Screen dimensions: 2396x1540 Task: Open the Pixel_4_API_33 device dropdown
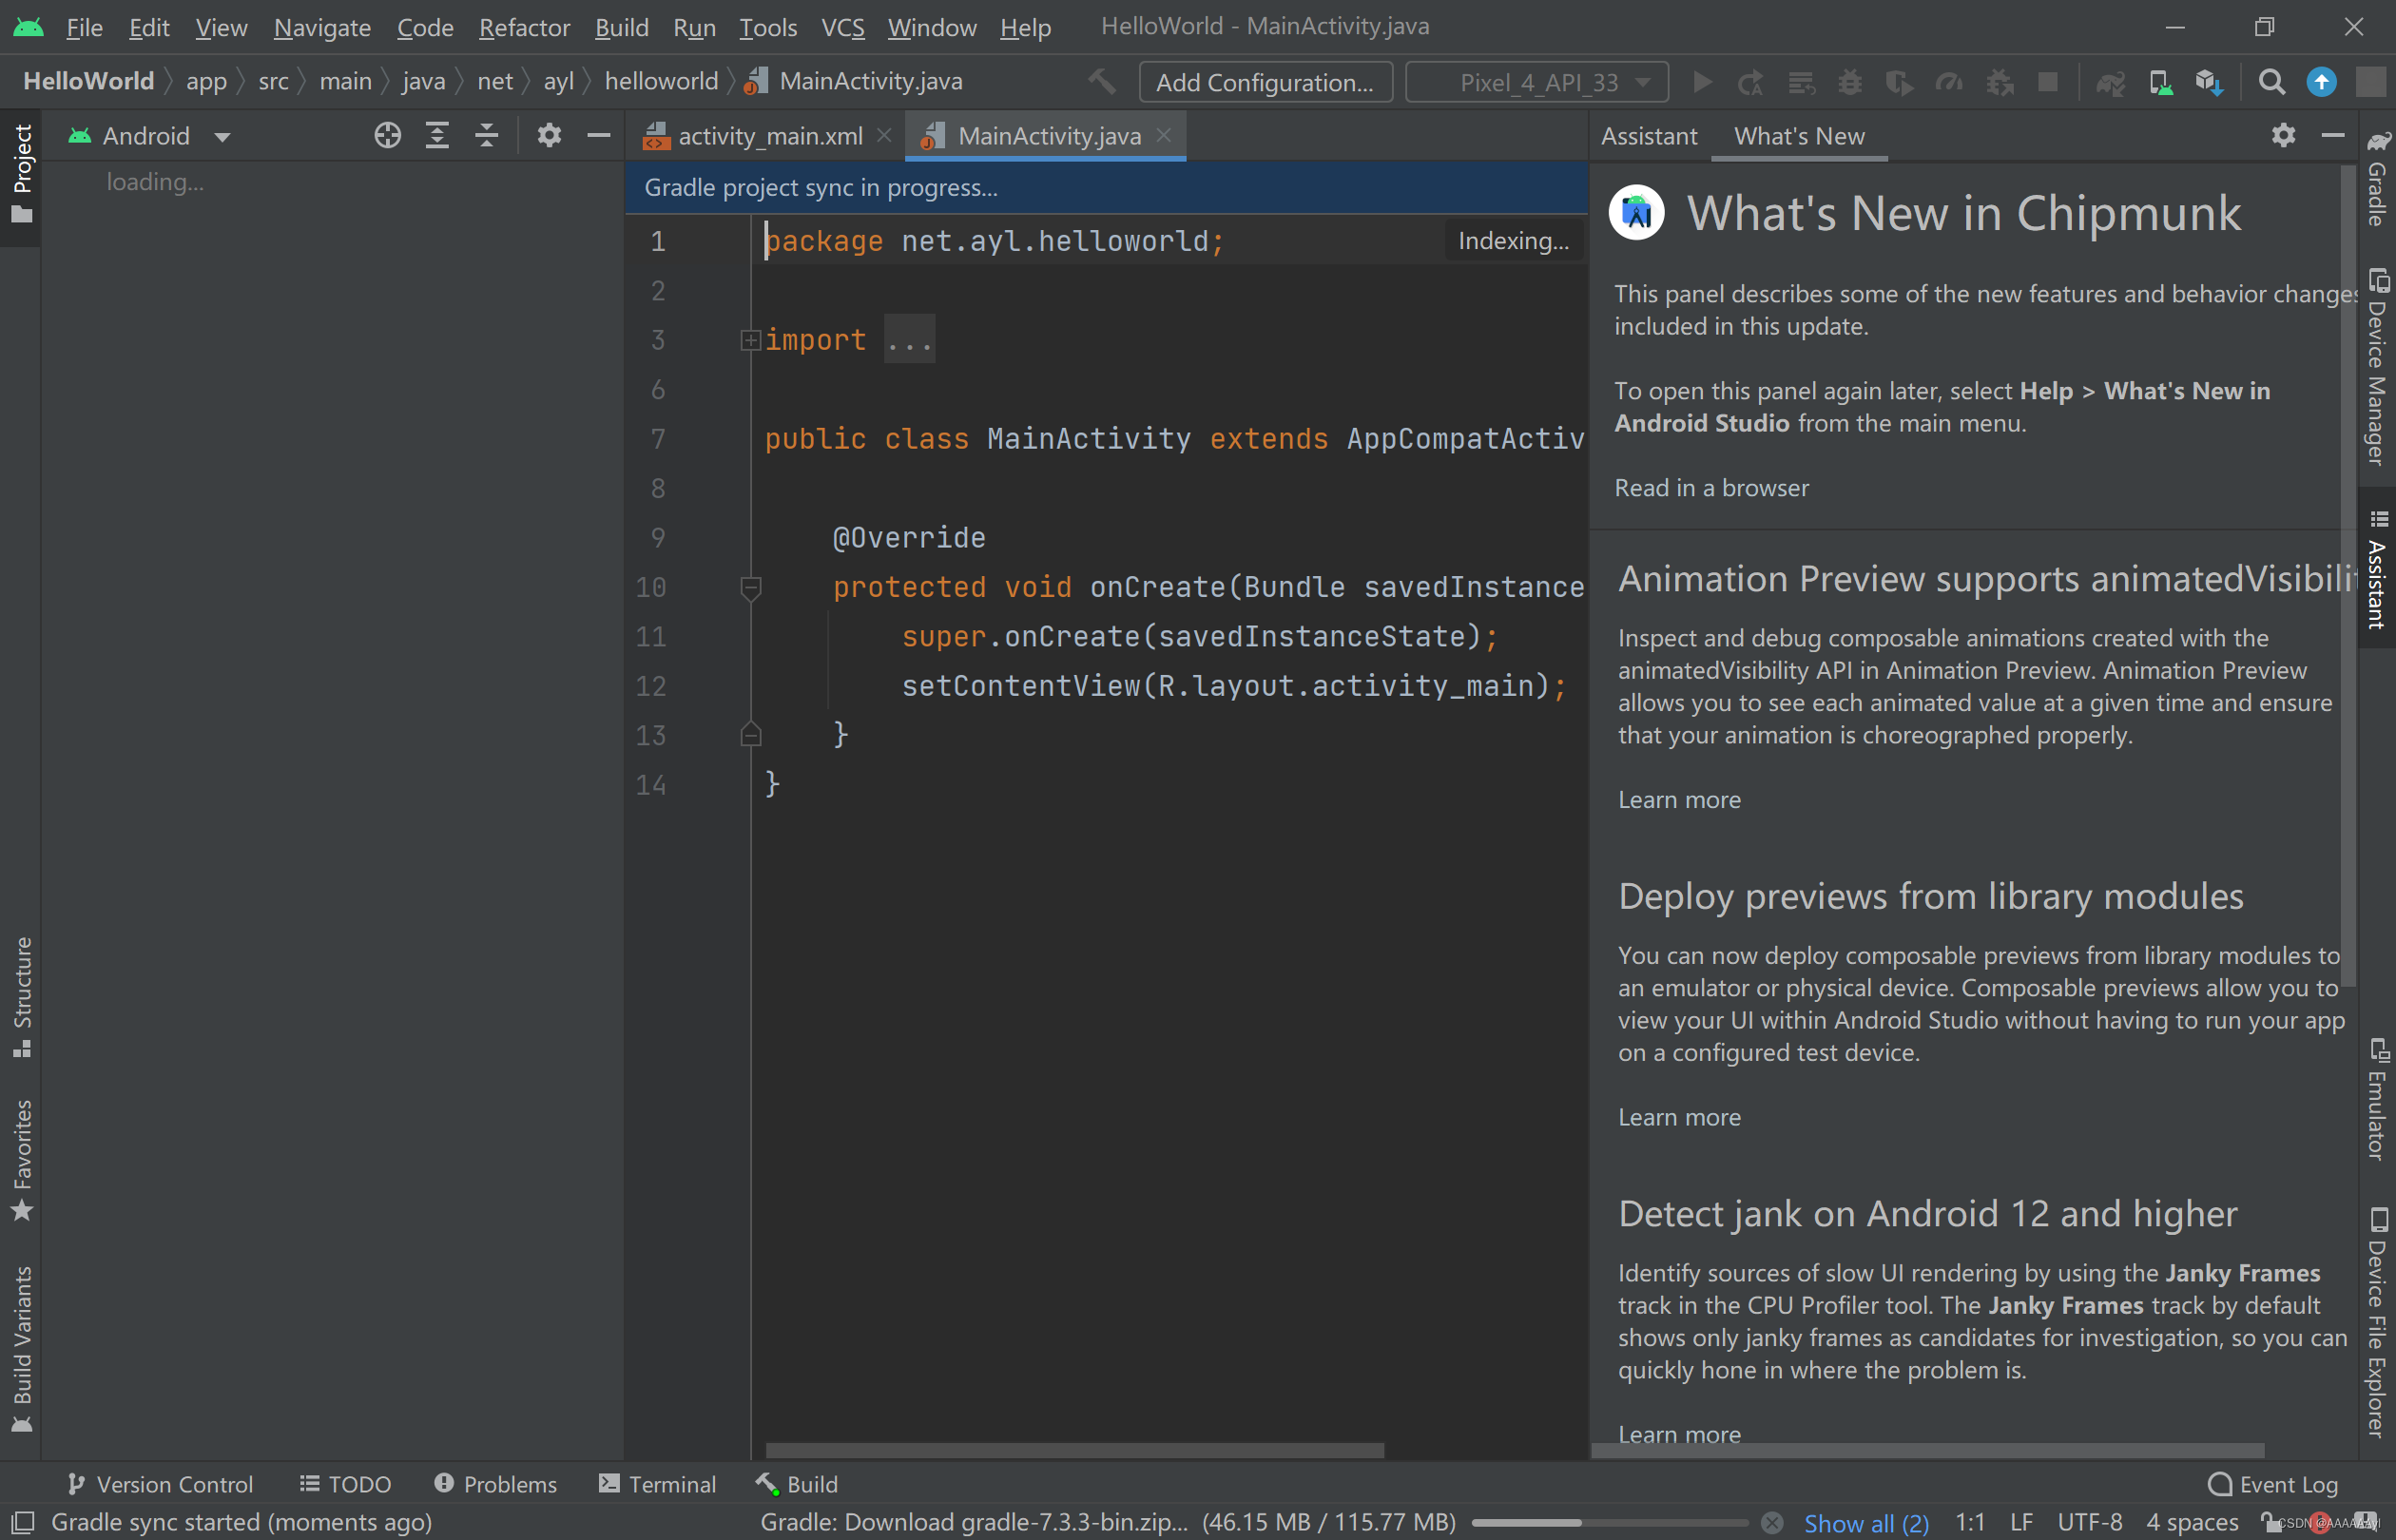coord(1537,82)
